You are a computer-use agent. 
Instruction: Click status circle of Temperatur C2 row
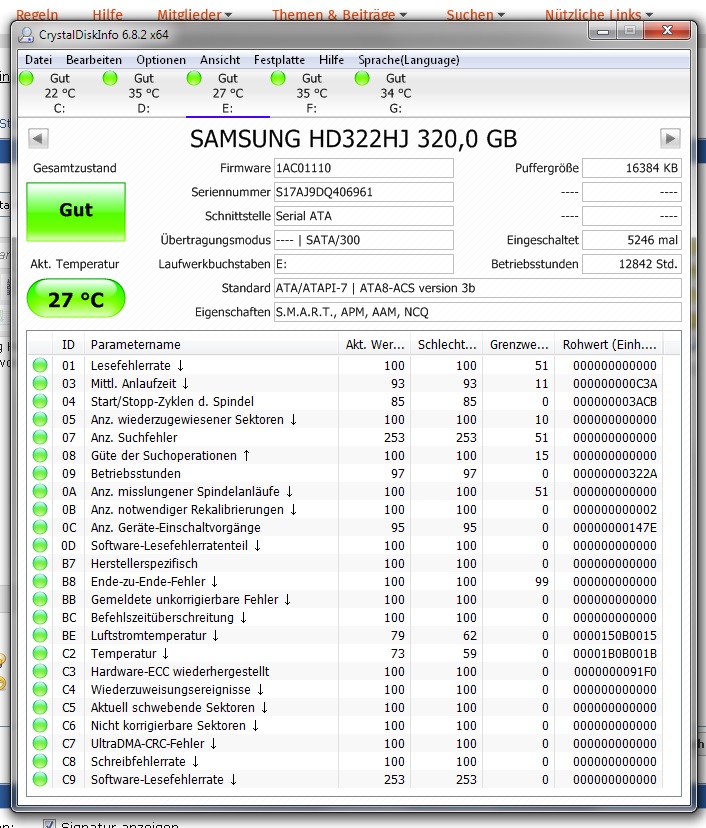40,653
